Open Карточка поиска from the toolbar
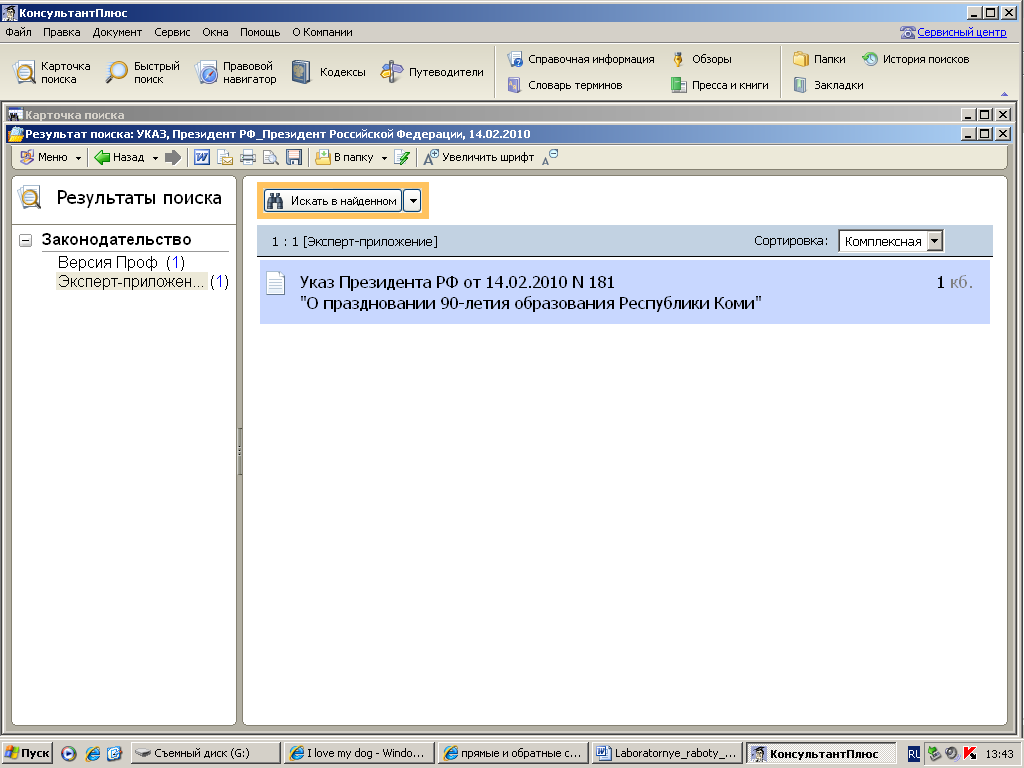Viewport: 1024px width, 768px height. 52,72
